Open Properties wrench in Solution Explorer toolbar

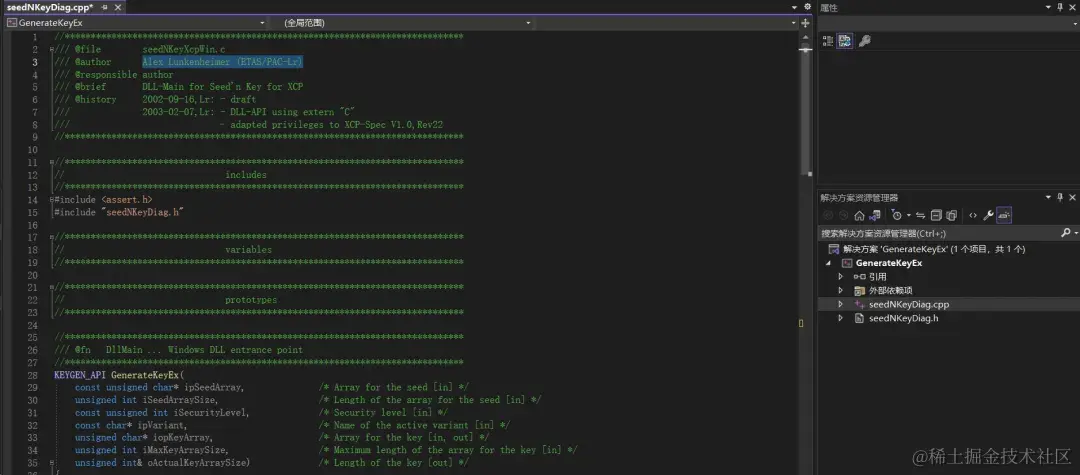[x=988, y=215]
